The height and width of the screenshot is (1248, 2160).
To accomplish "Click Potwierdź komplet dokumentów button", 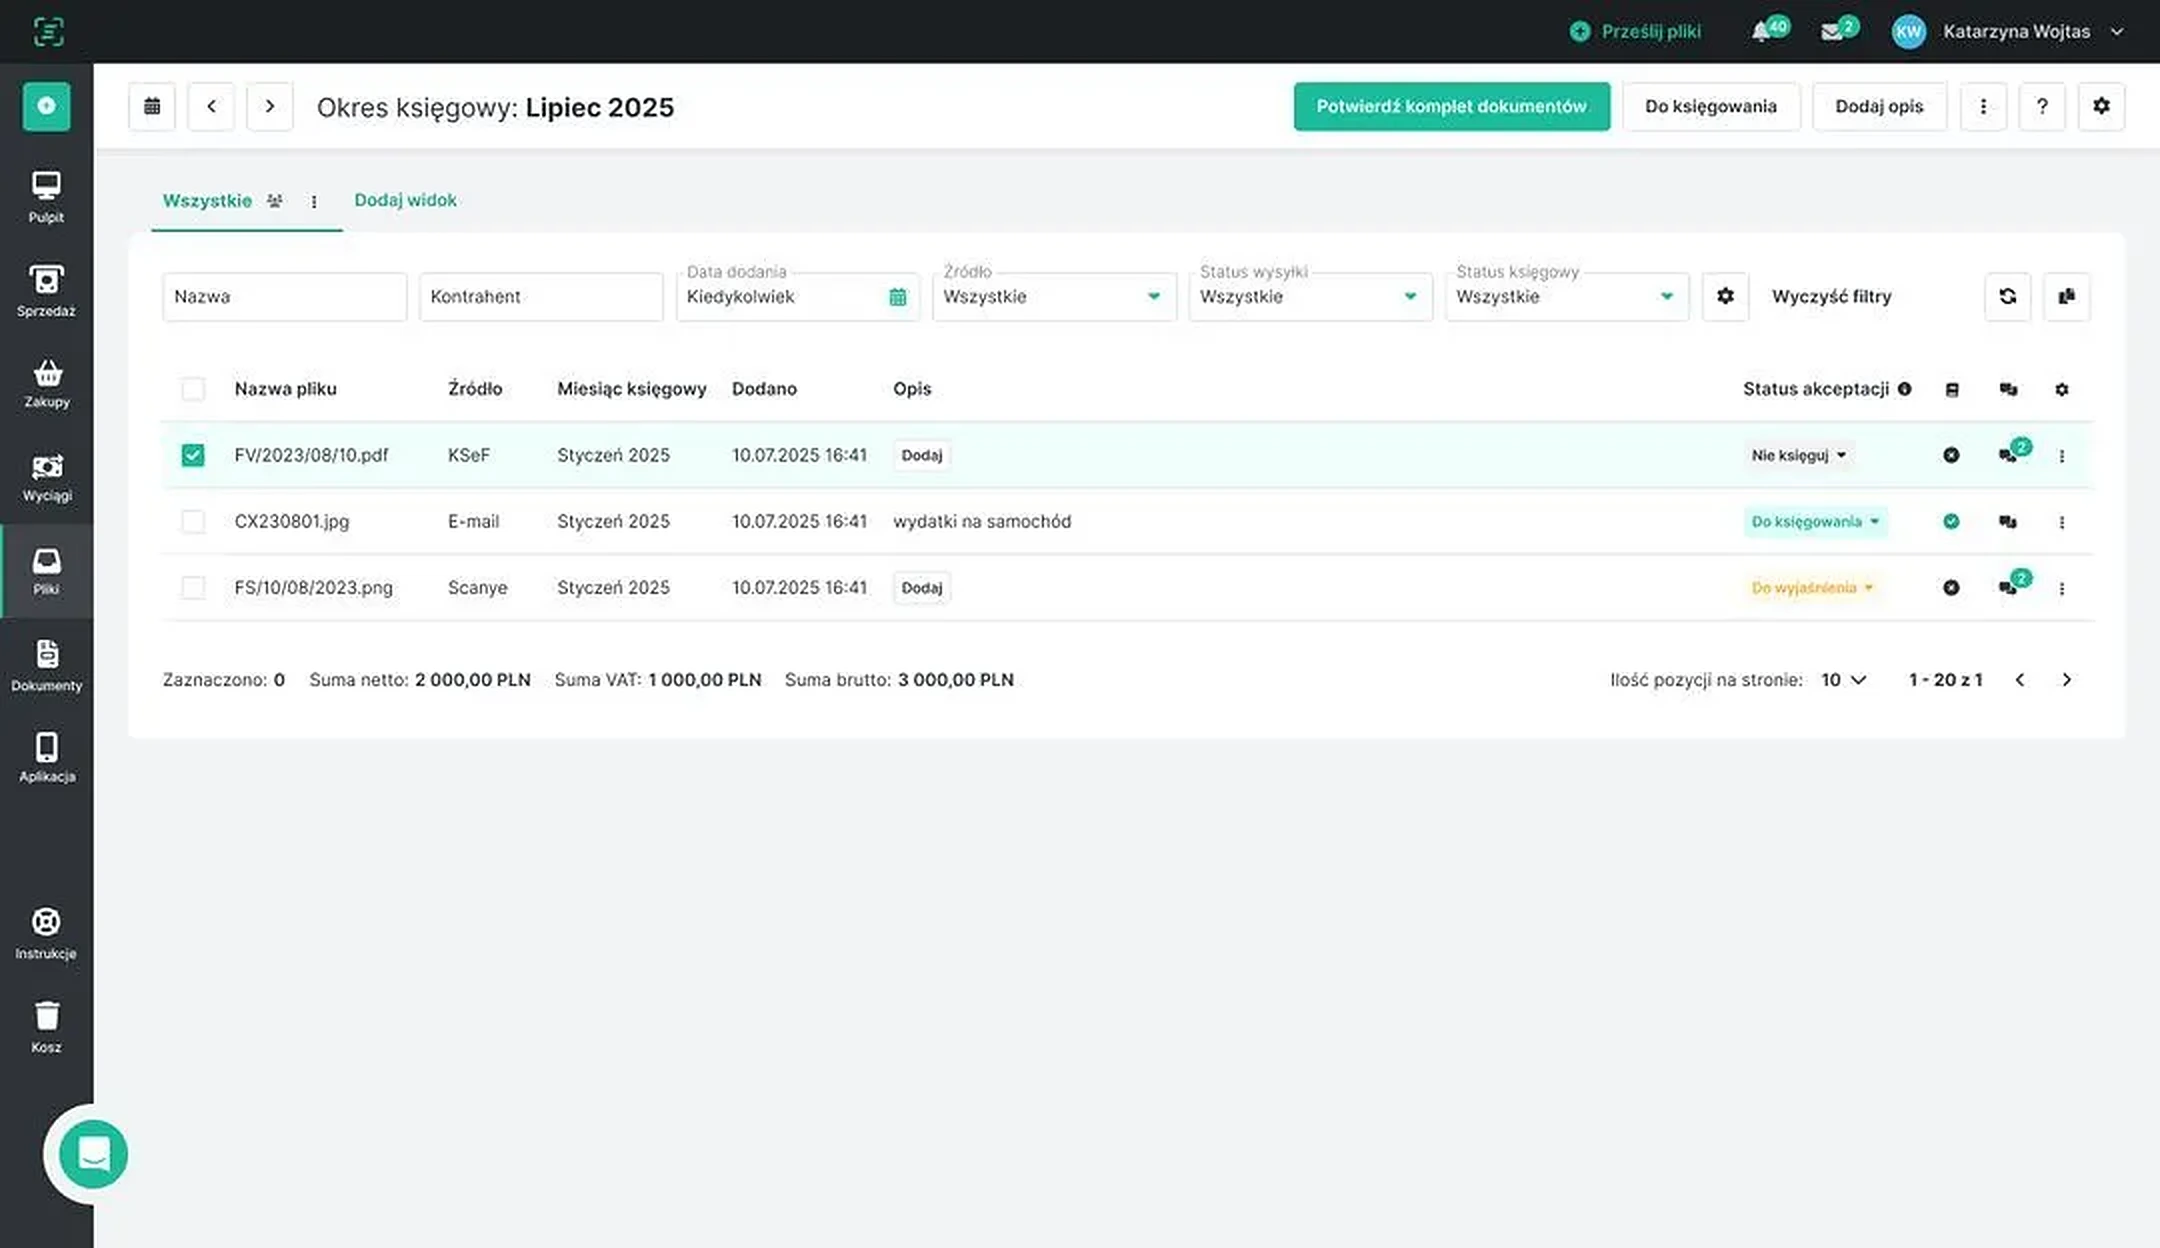I will [x=1451, y=106].
